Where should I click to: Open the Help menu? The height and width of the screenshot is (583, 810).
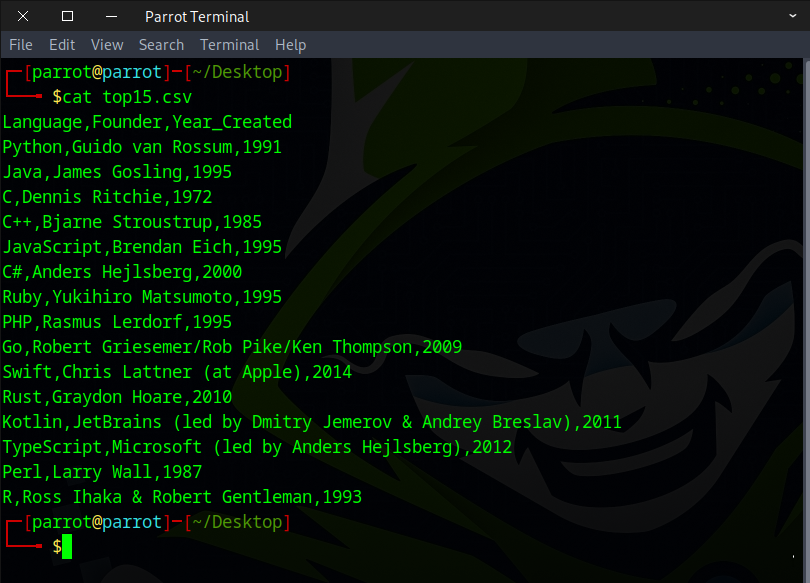pos(290,45)
